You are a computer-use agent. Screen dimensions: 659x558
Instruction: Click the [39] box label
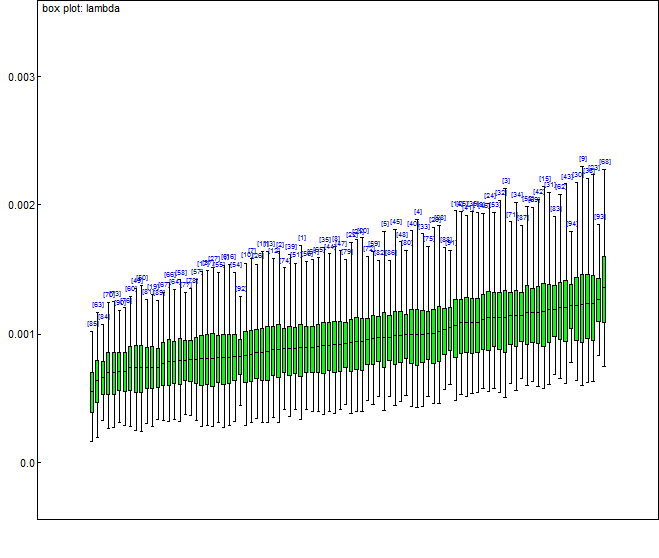291,247
